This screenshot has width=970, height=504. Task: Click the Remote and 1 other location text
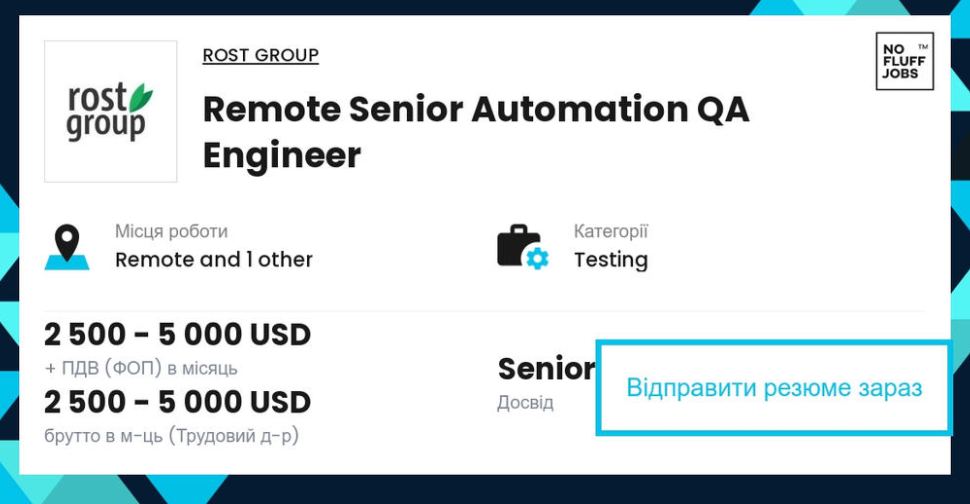click(214, 260)
